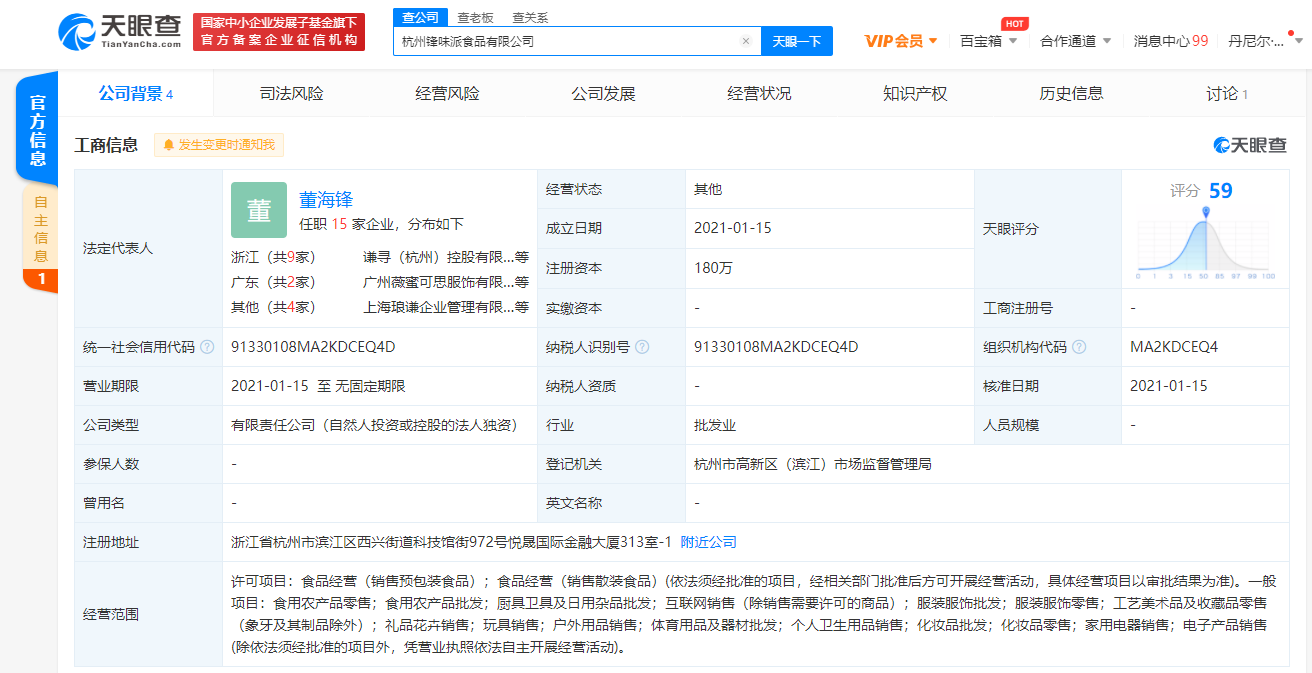Switch to the 知识产权 tab

tap(915, 94)
